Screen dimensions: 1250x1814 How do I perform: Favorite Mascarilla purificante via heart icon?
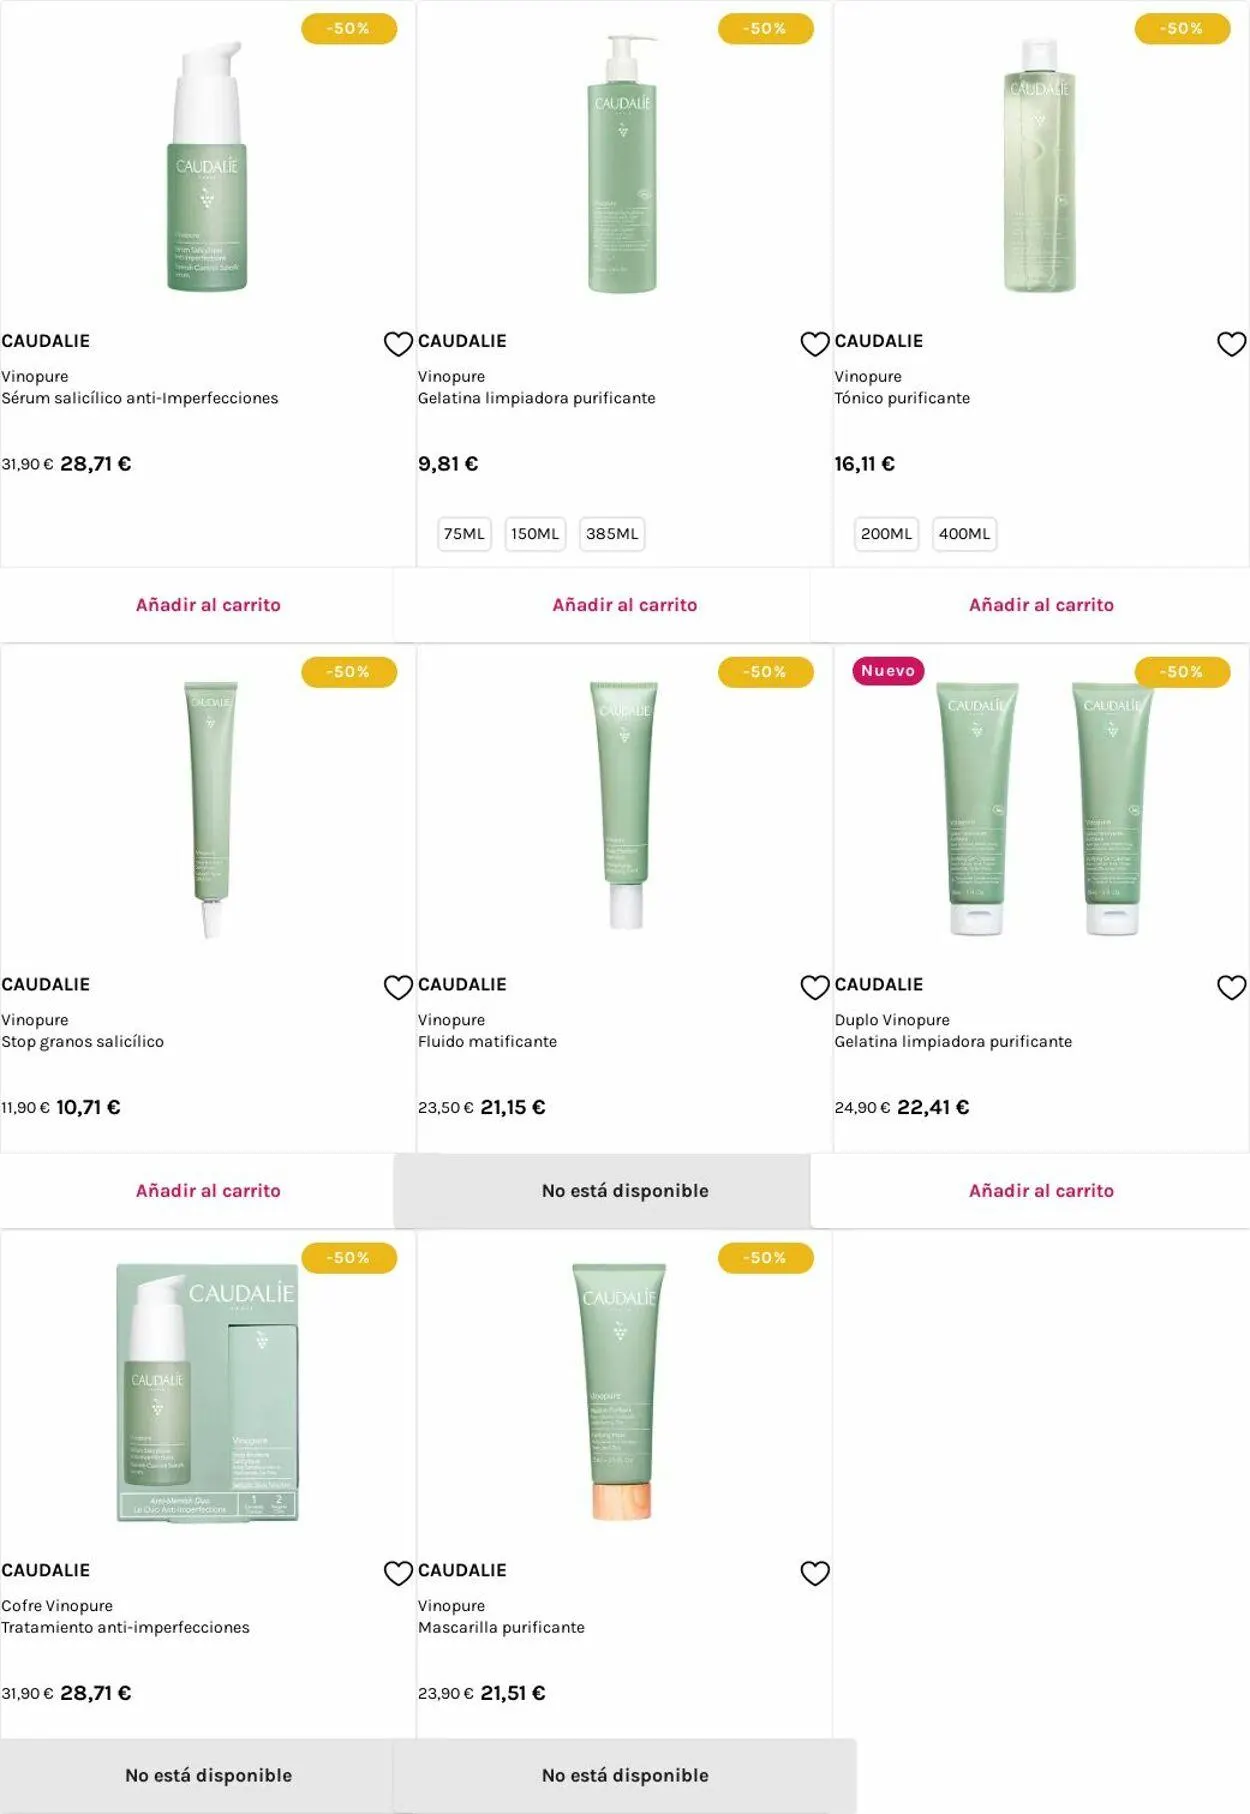(x=815, y=1573)
